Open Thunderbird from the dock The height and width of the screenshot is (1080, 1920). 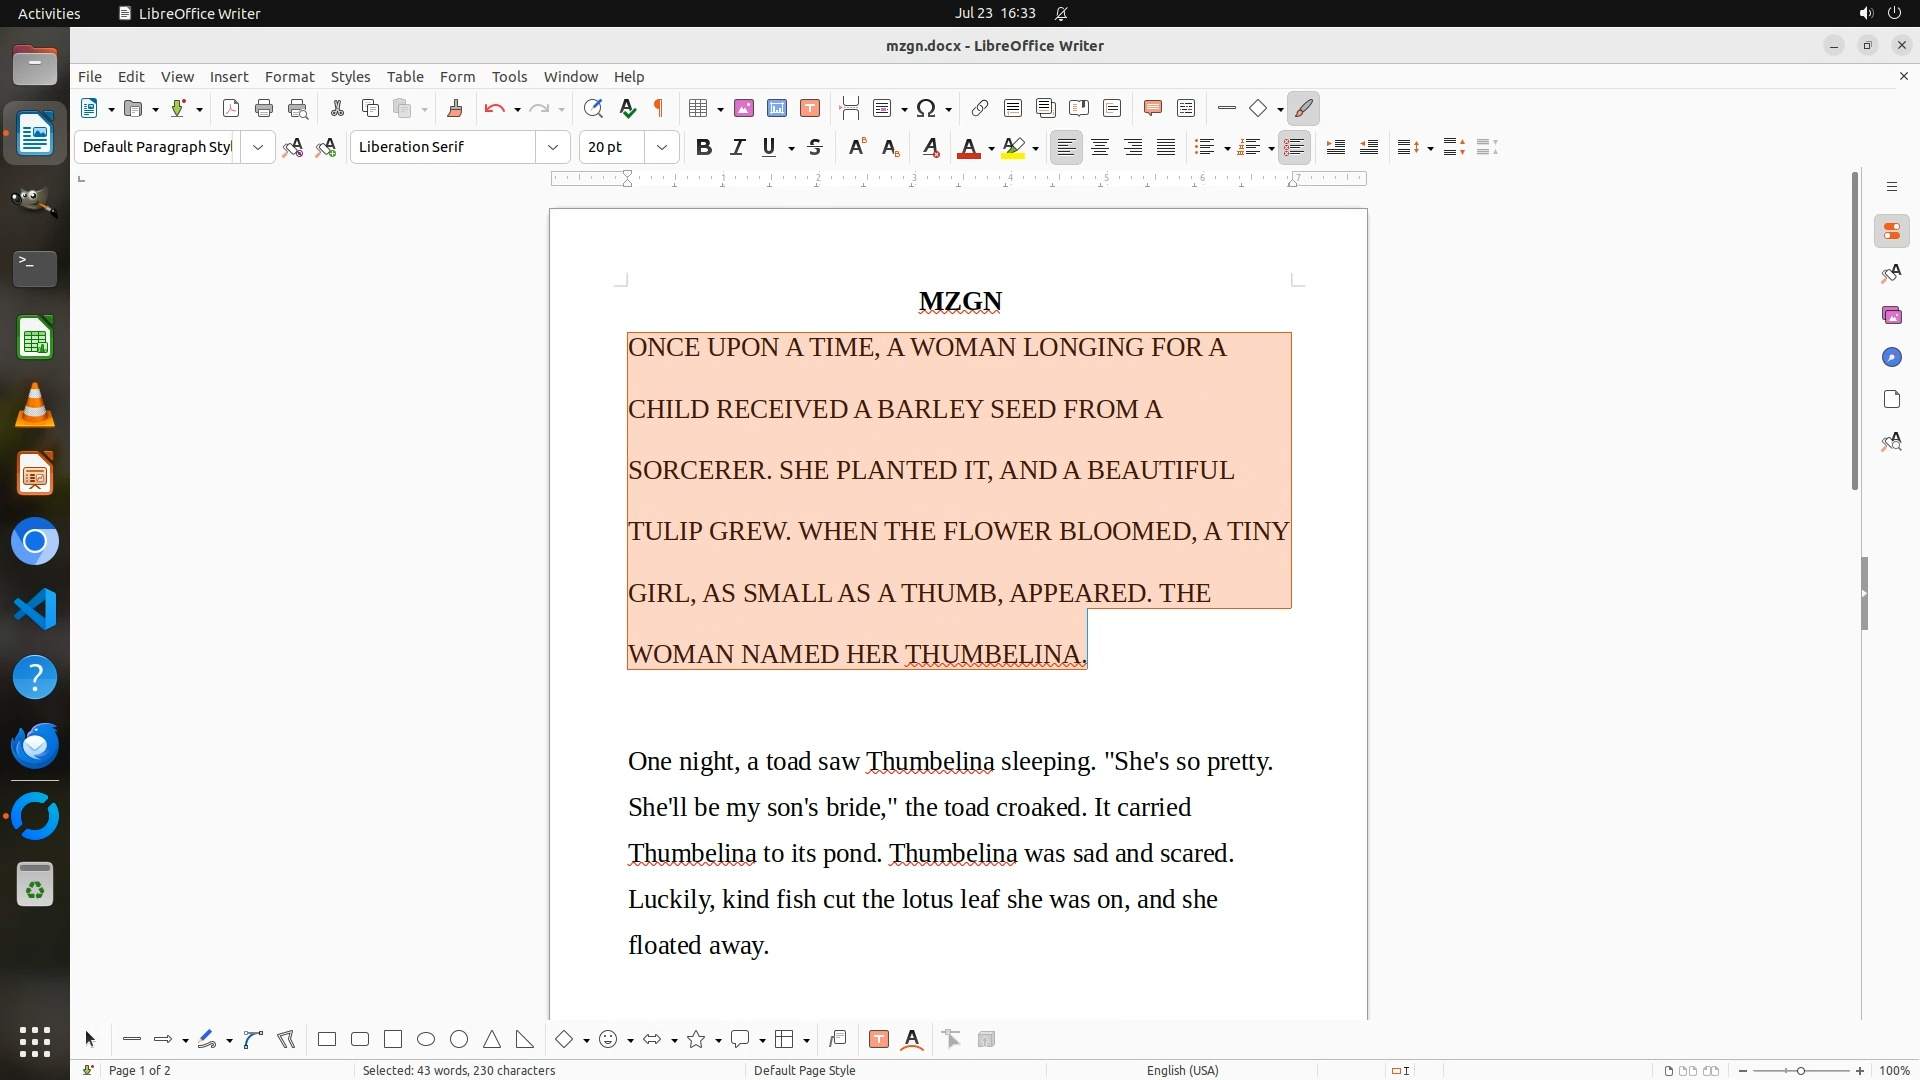coord(35,745)
